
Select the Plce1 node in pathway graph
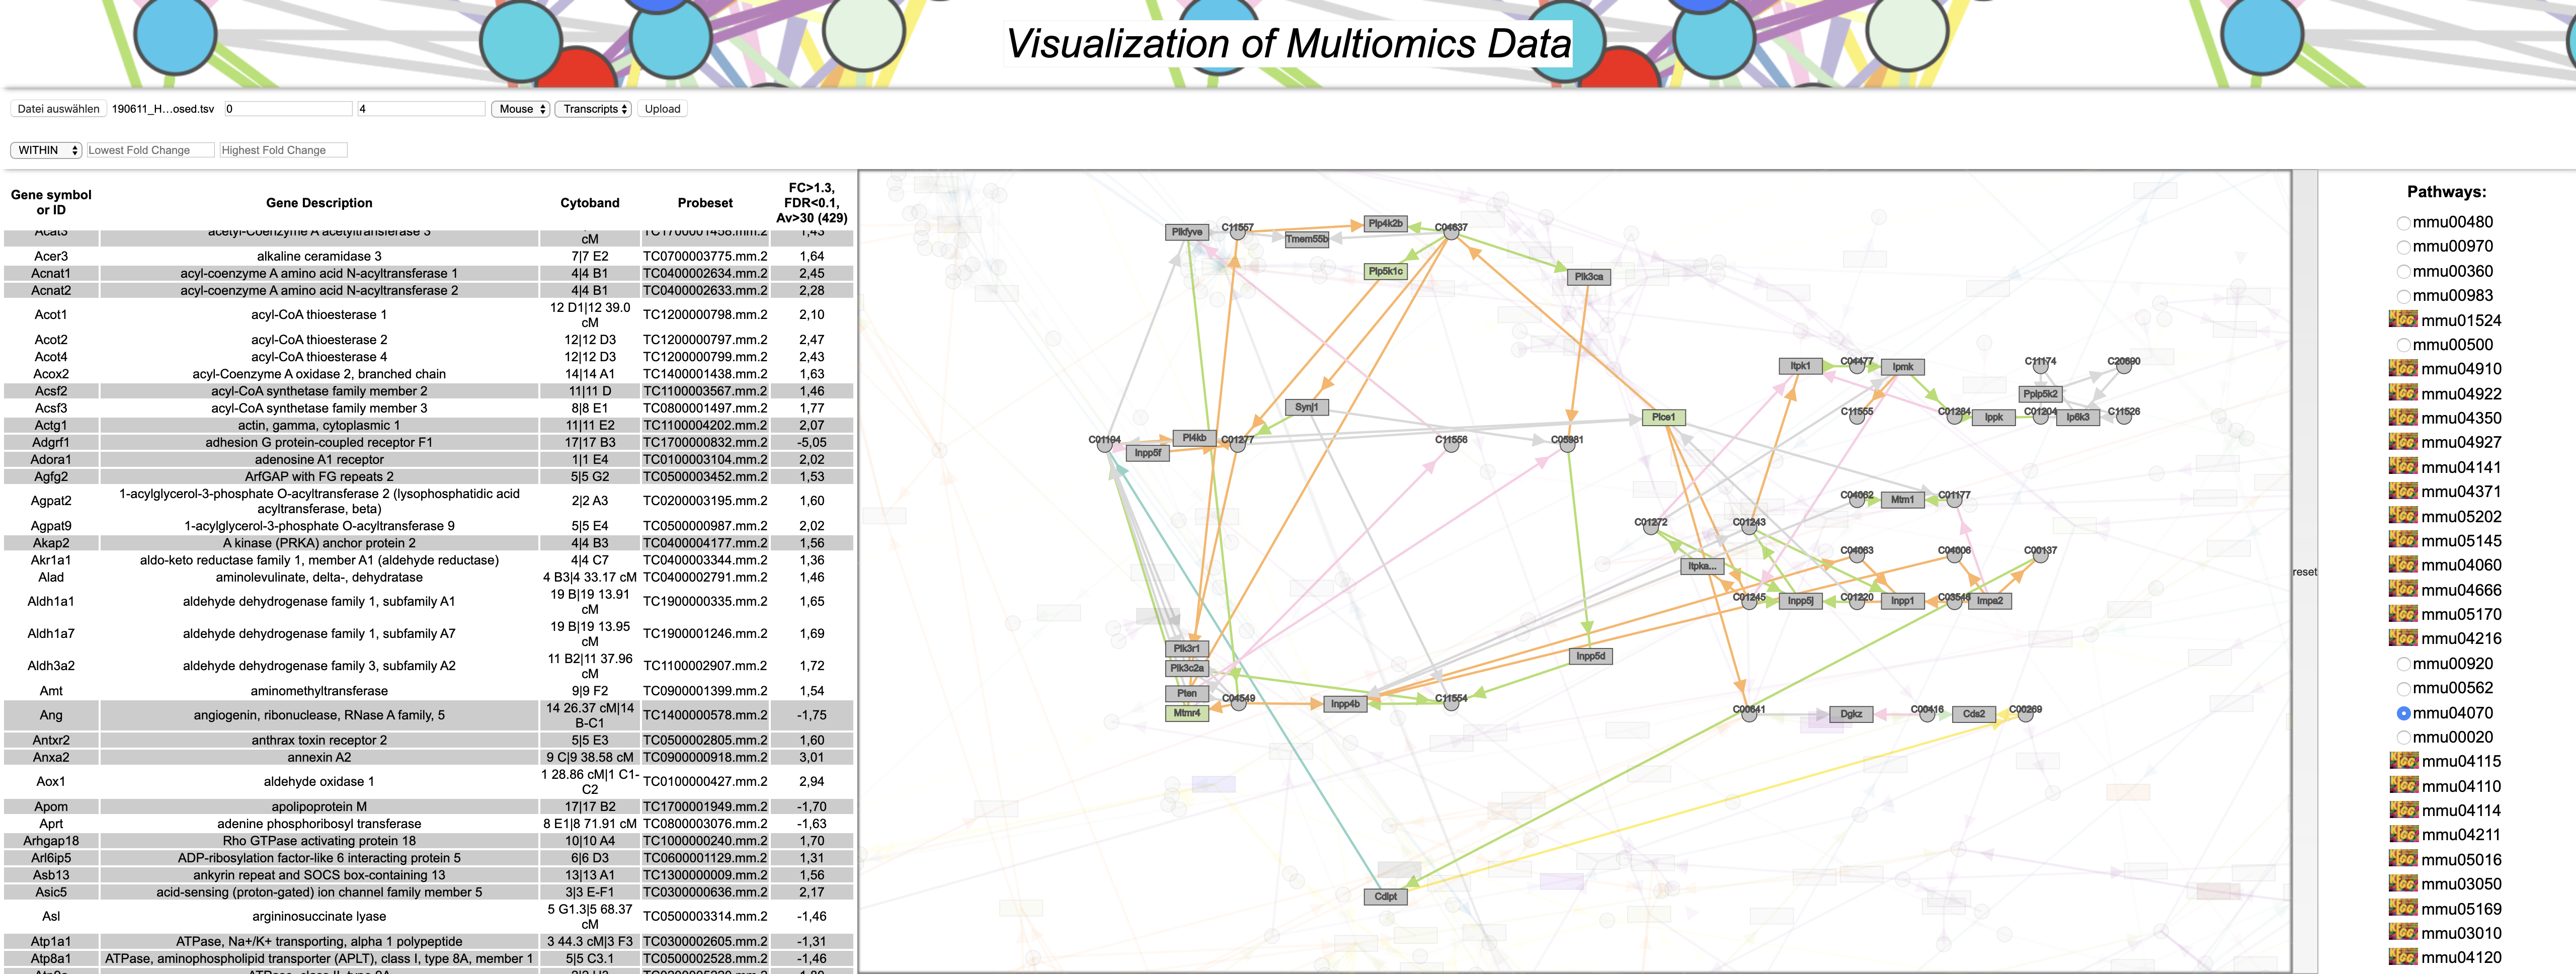pos(1663,417)
